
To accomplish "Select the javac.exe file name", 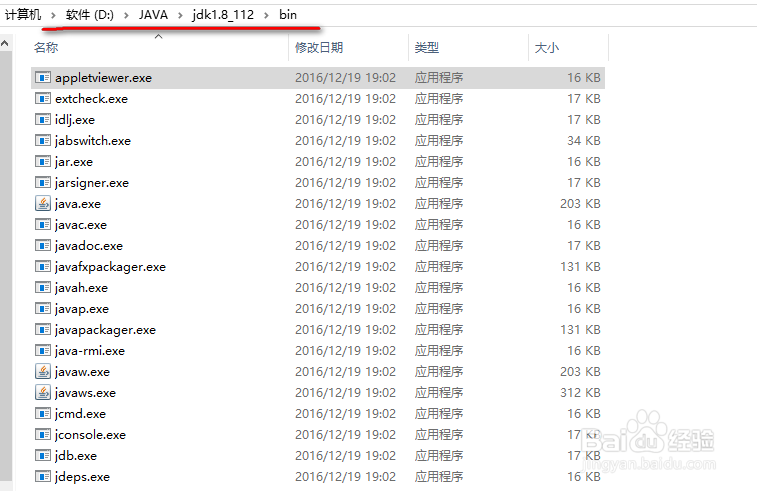I will (x=81, y=225).
